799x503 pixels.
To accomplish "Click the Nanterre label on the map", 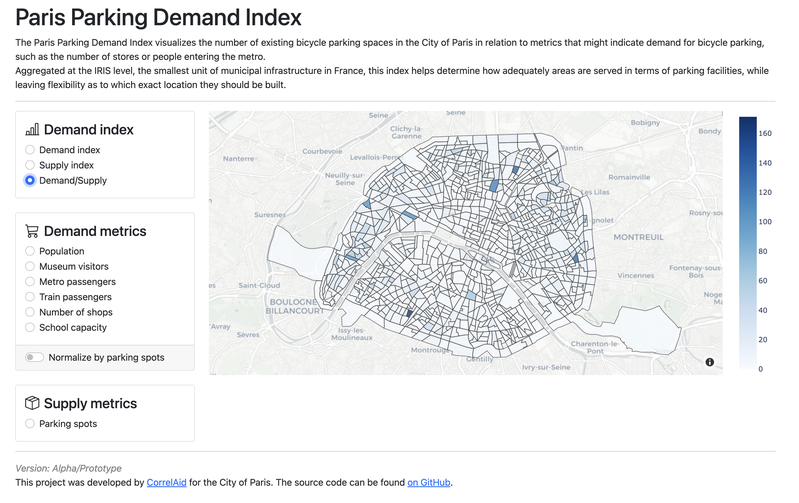I will click(238, 158).
